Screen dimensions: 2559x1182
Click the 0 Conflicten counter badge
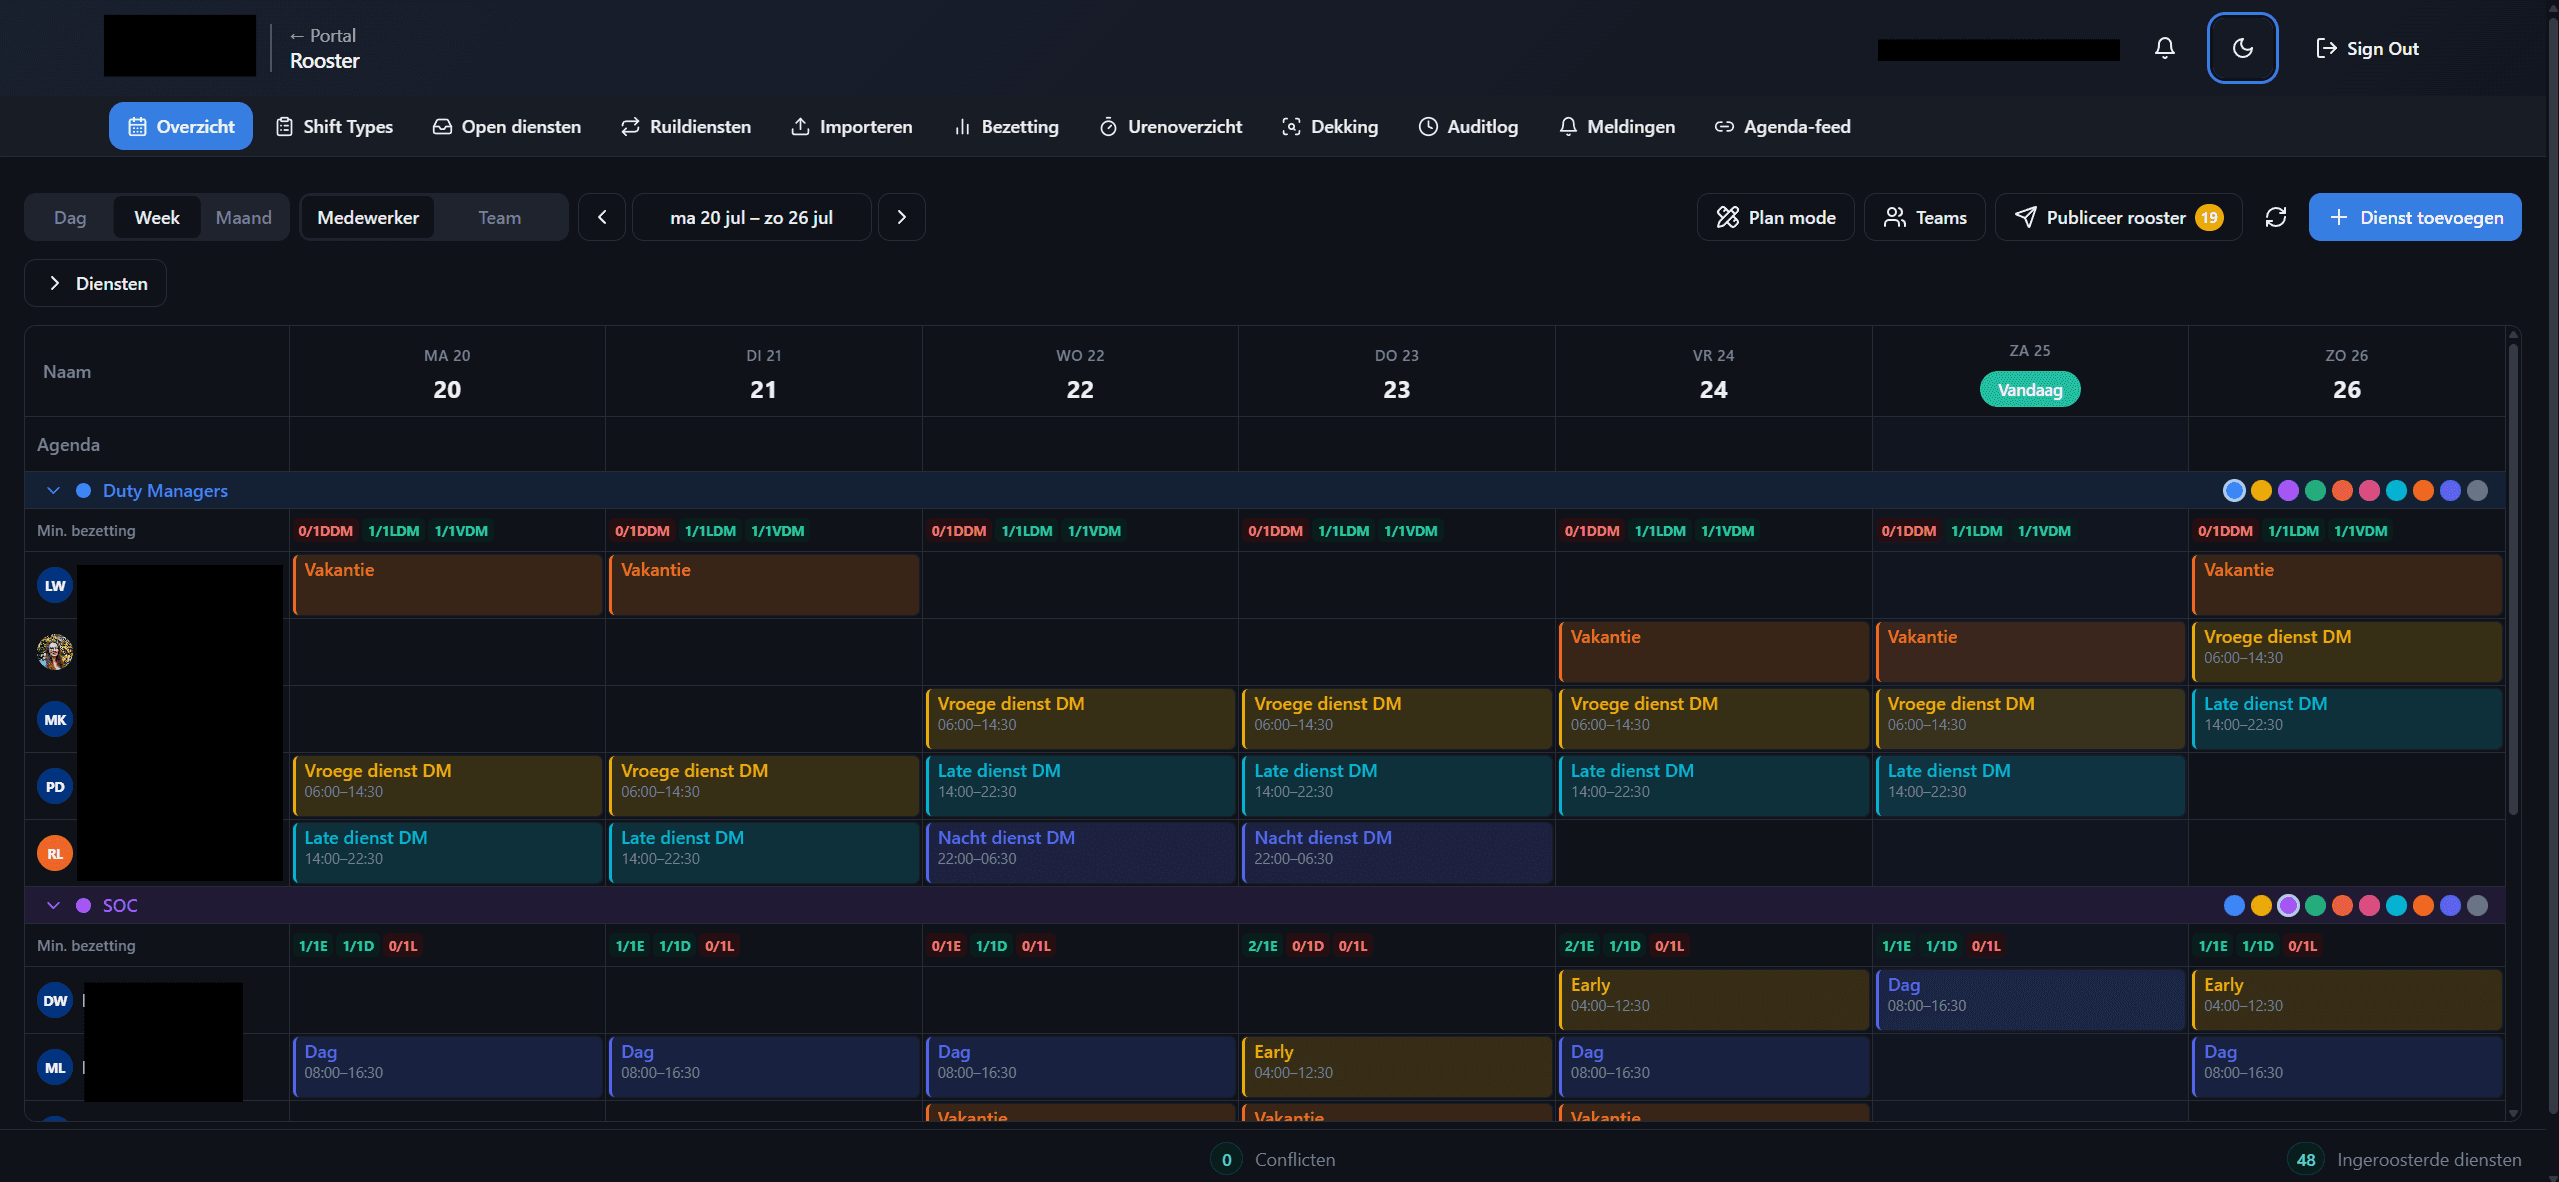click(x=1226, y=1160)
